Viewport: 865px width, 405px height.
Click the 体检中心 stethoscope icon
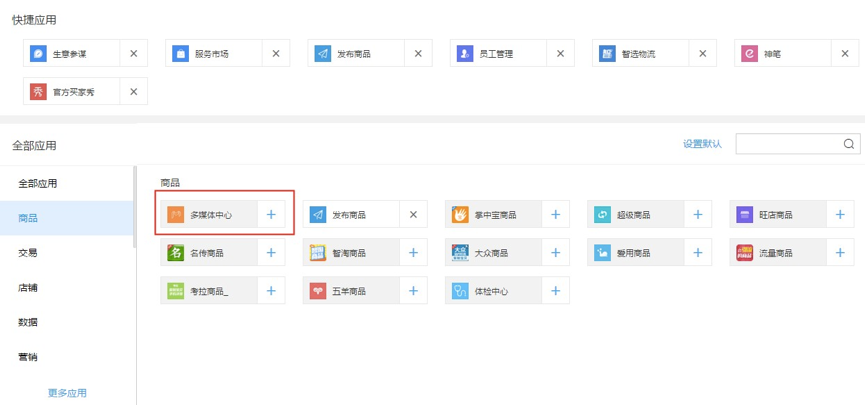pos(460,291)
